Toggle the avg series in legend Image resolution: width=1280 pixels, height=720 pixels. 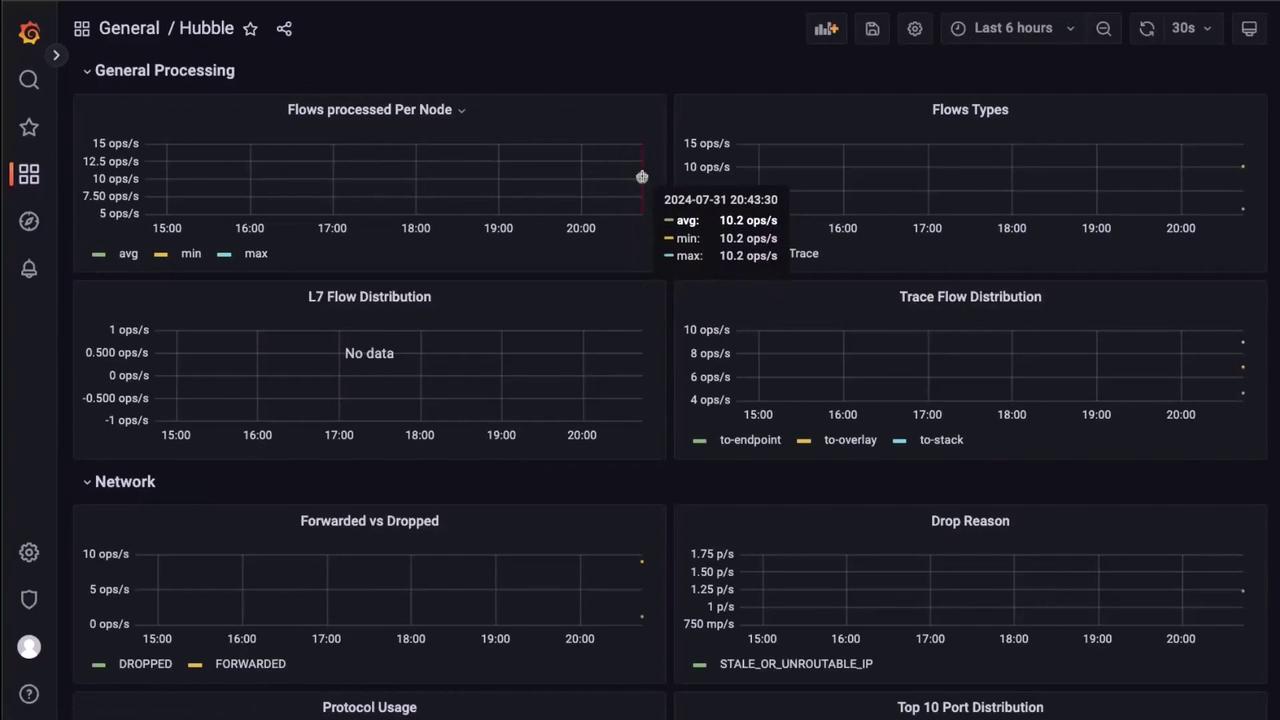point(128,254)
